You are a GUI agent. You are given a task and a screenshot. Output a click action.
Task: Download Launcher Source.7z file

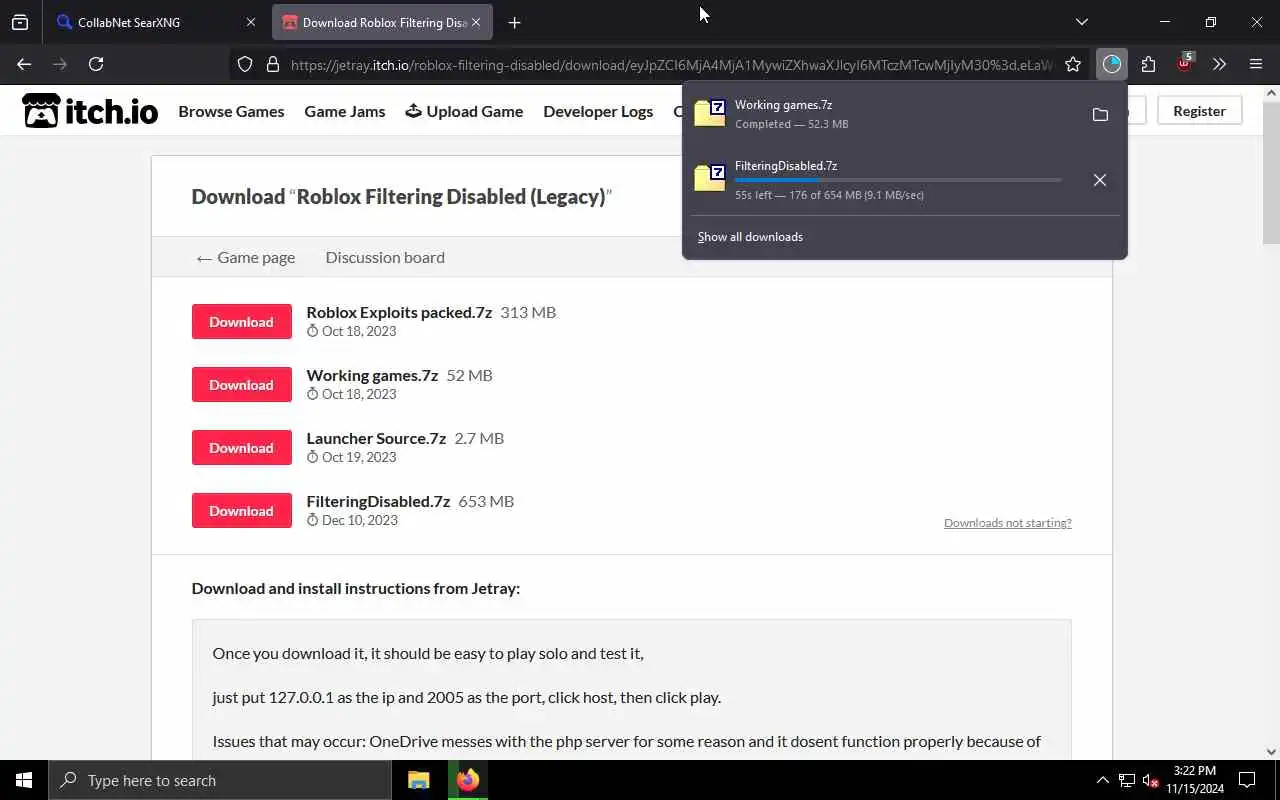(x=242, y=448)
